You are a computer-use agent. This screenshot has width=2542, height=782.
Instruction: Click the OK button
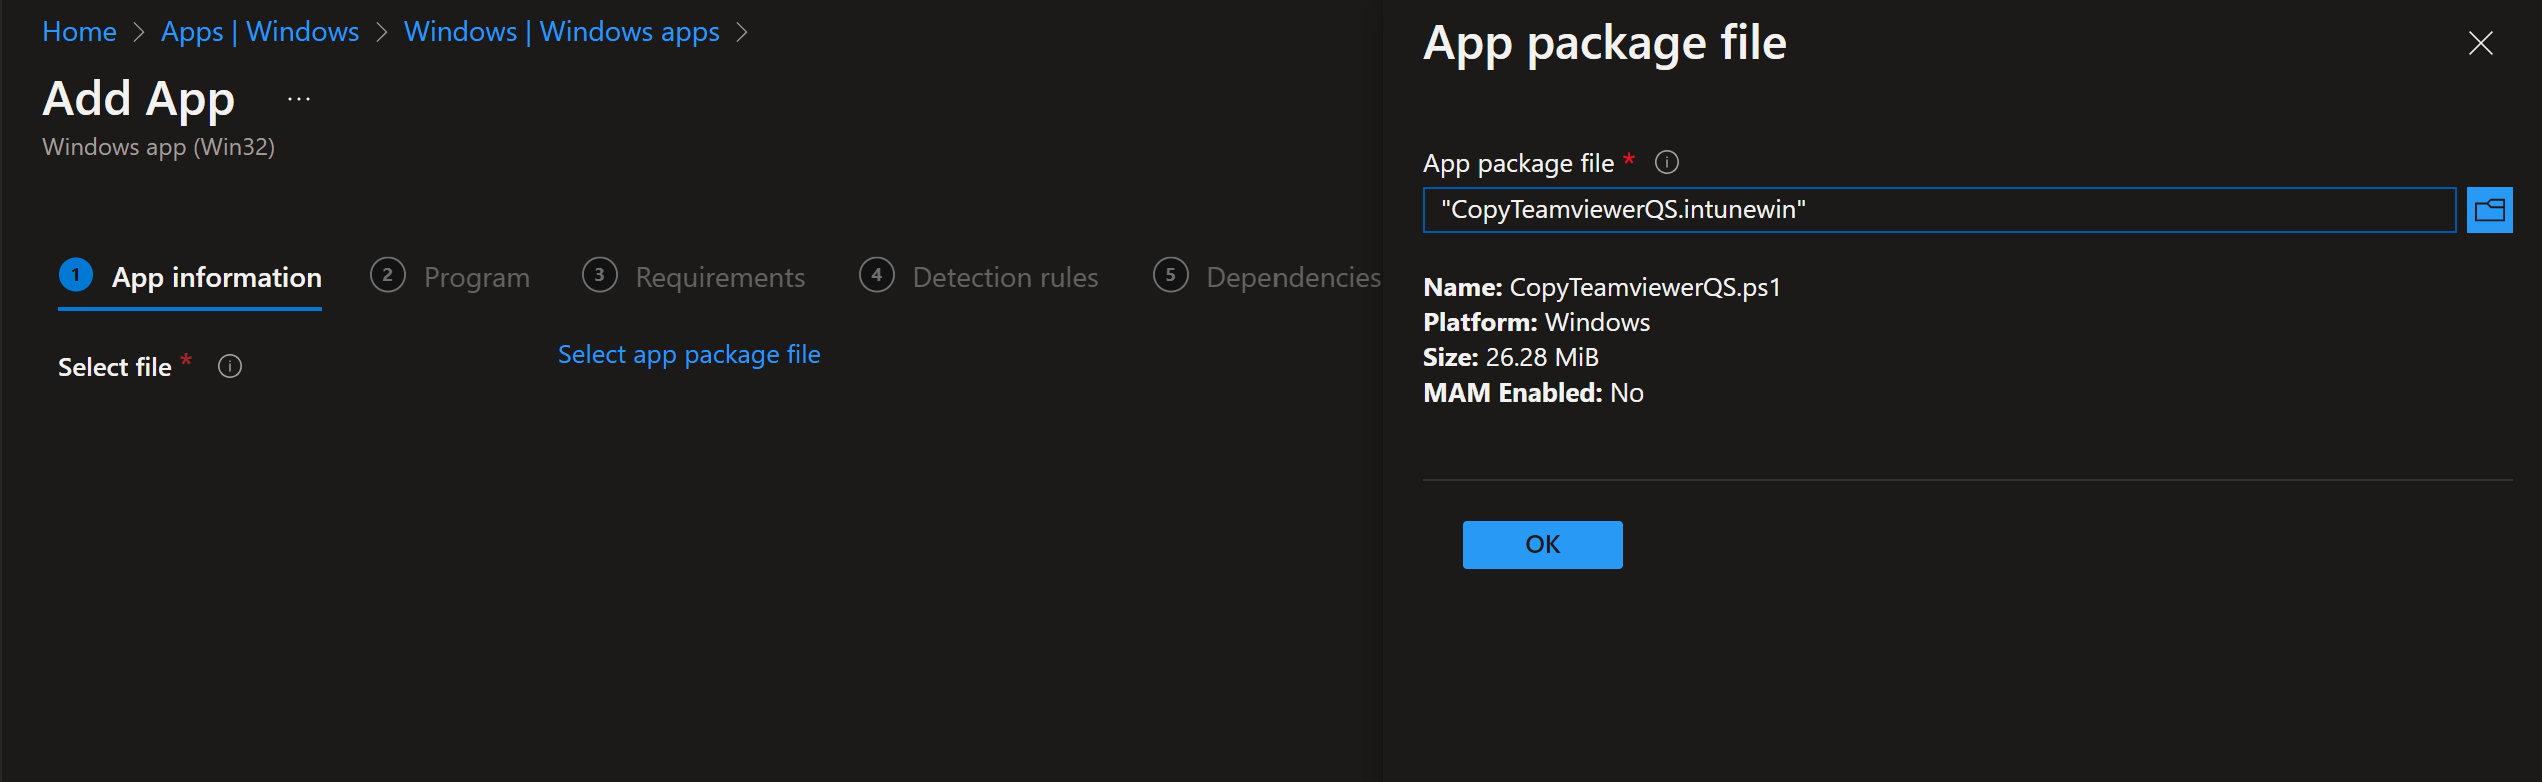point(1543,545)
